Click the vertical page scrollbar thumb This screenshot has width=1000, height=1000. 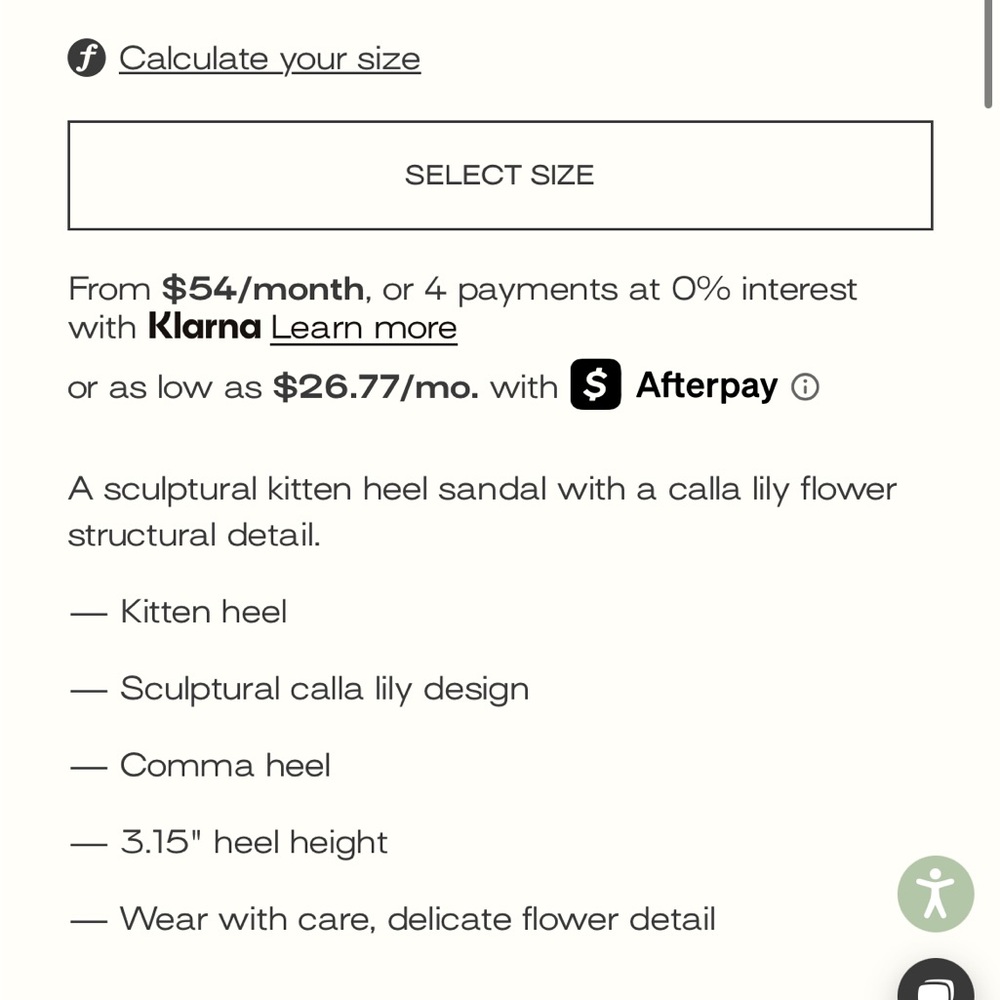click(988, 54)
